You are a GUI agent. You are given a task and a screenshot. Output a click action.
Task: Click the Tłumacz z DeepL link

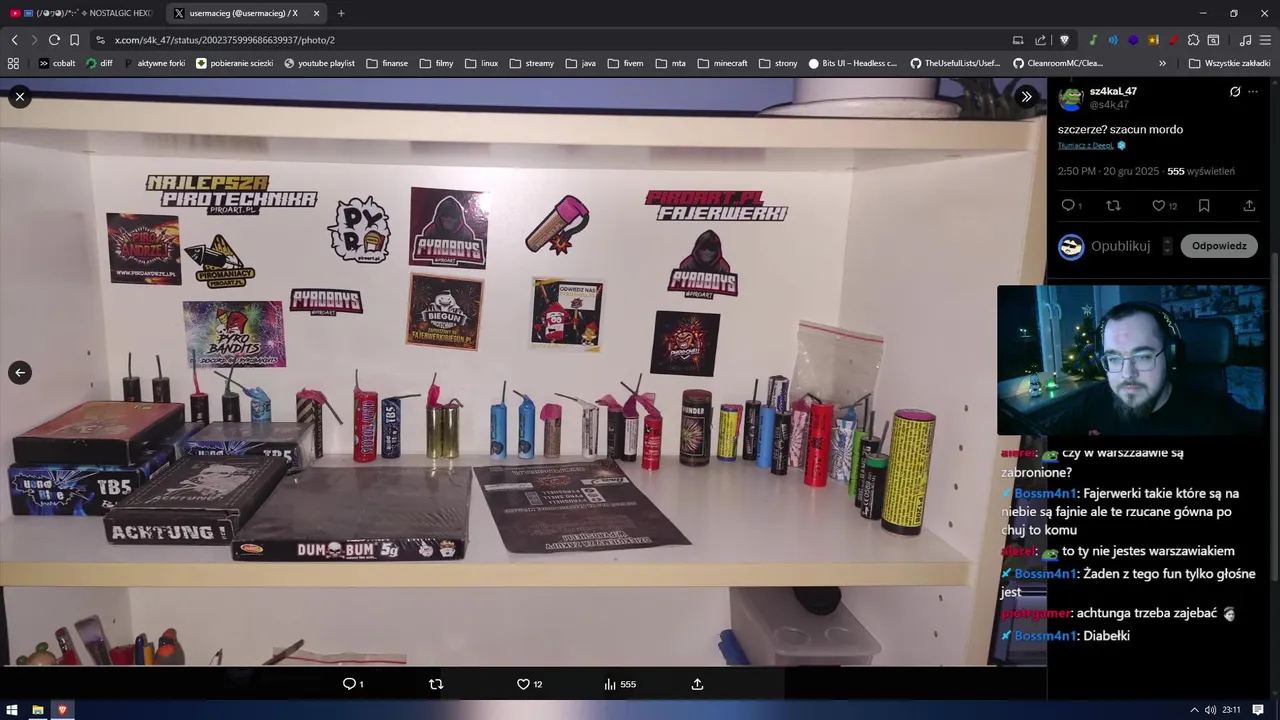[x=1086, y=145]
